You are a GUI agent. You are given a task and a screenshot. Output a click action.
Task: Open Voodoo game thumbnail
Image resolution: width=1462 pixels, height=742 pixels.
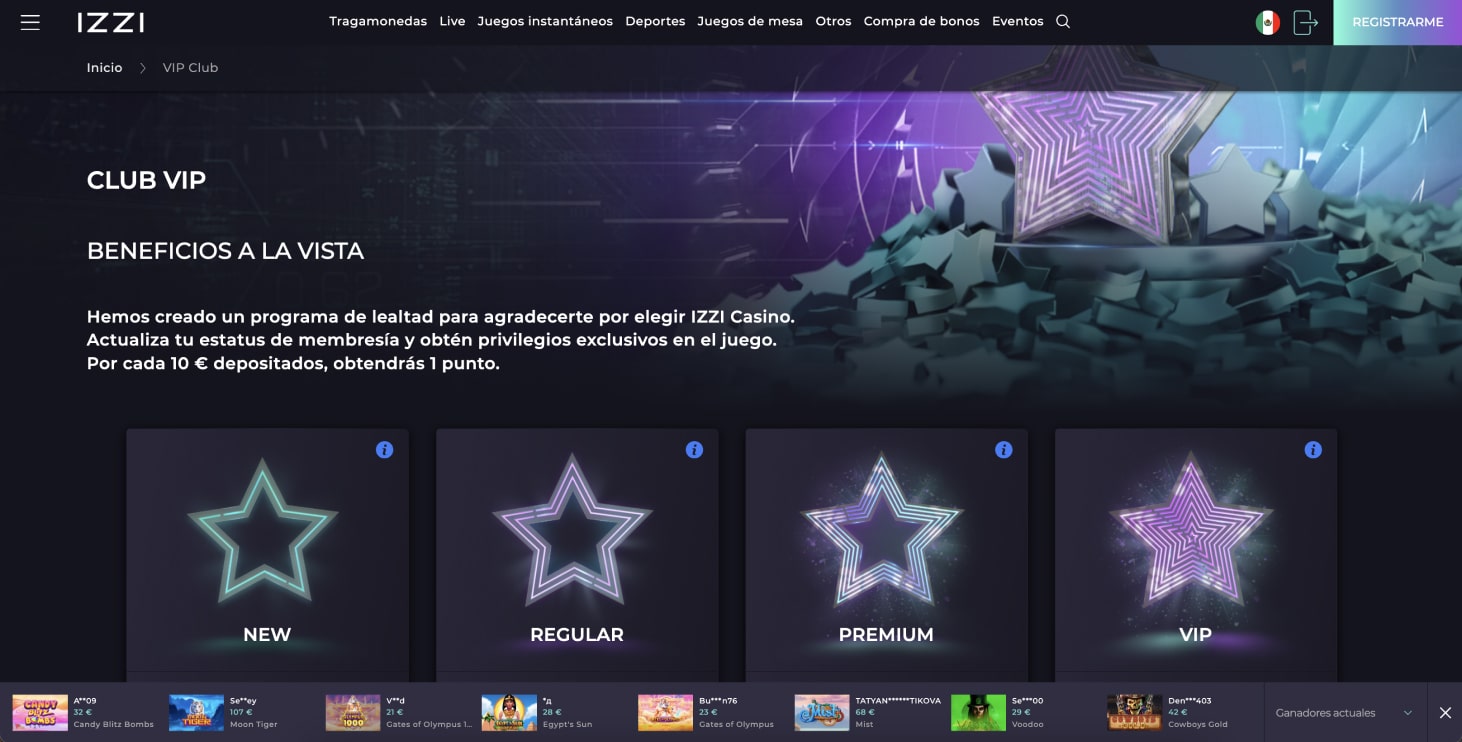[x=978, y=712]
